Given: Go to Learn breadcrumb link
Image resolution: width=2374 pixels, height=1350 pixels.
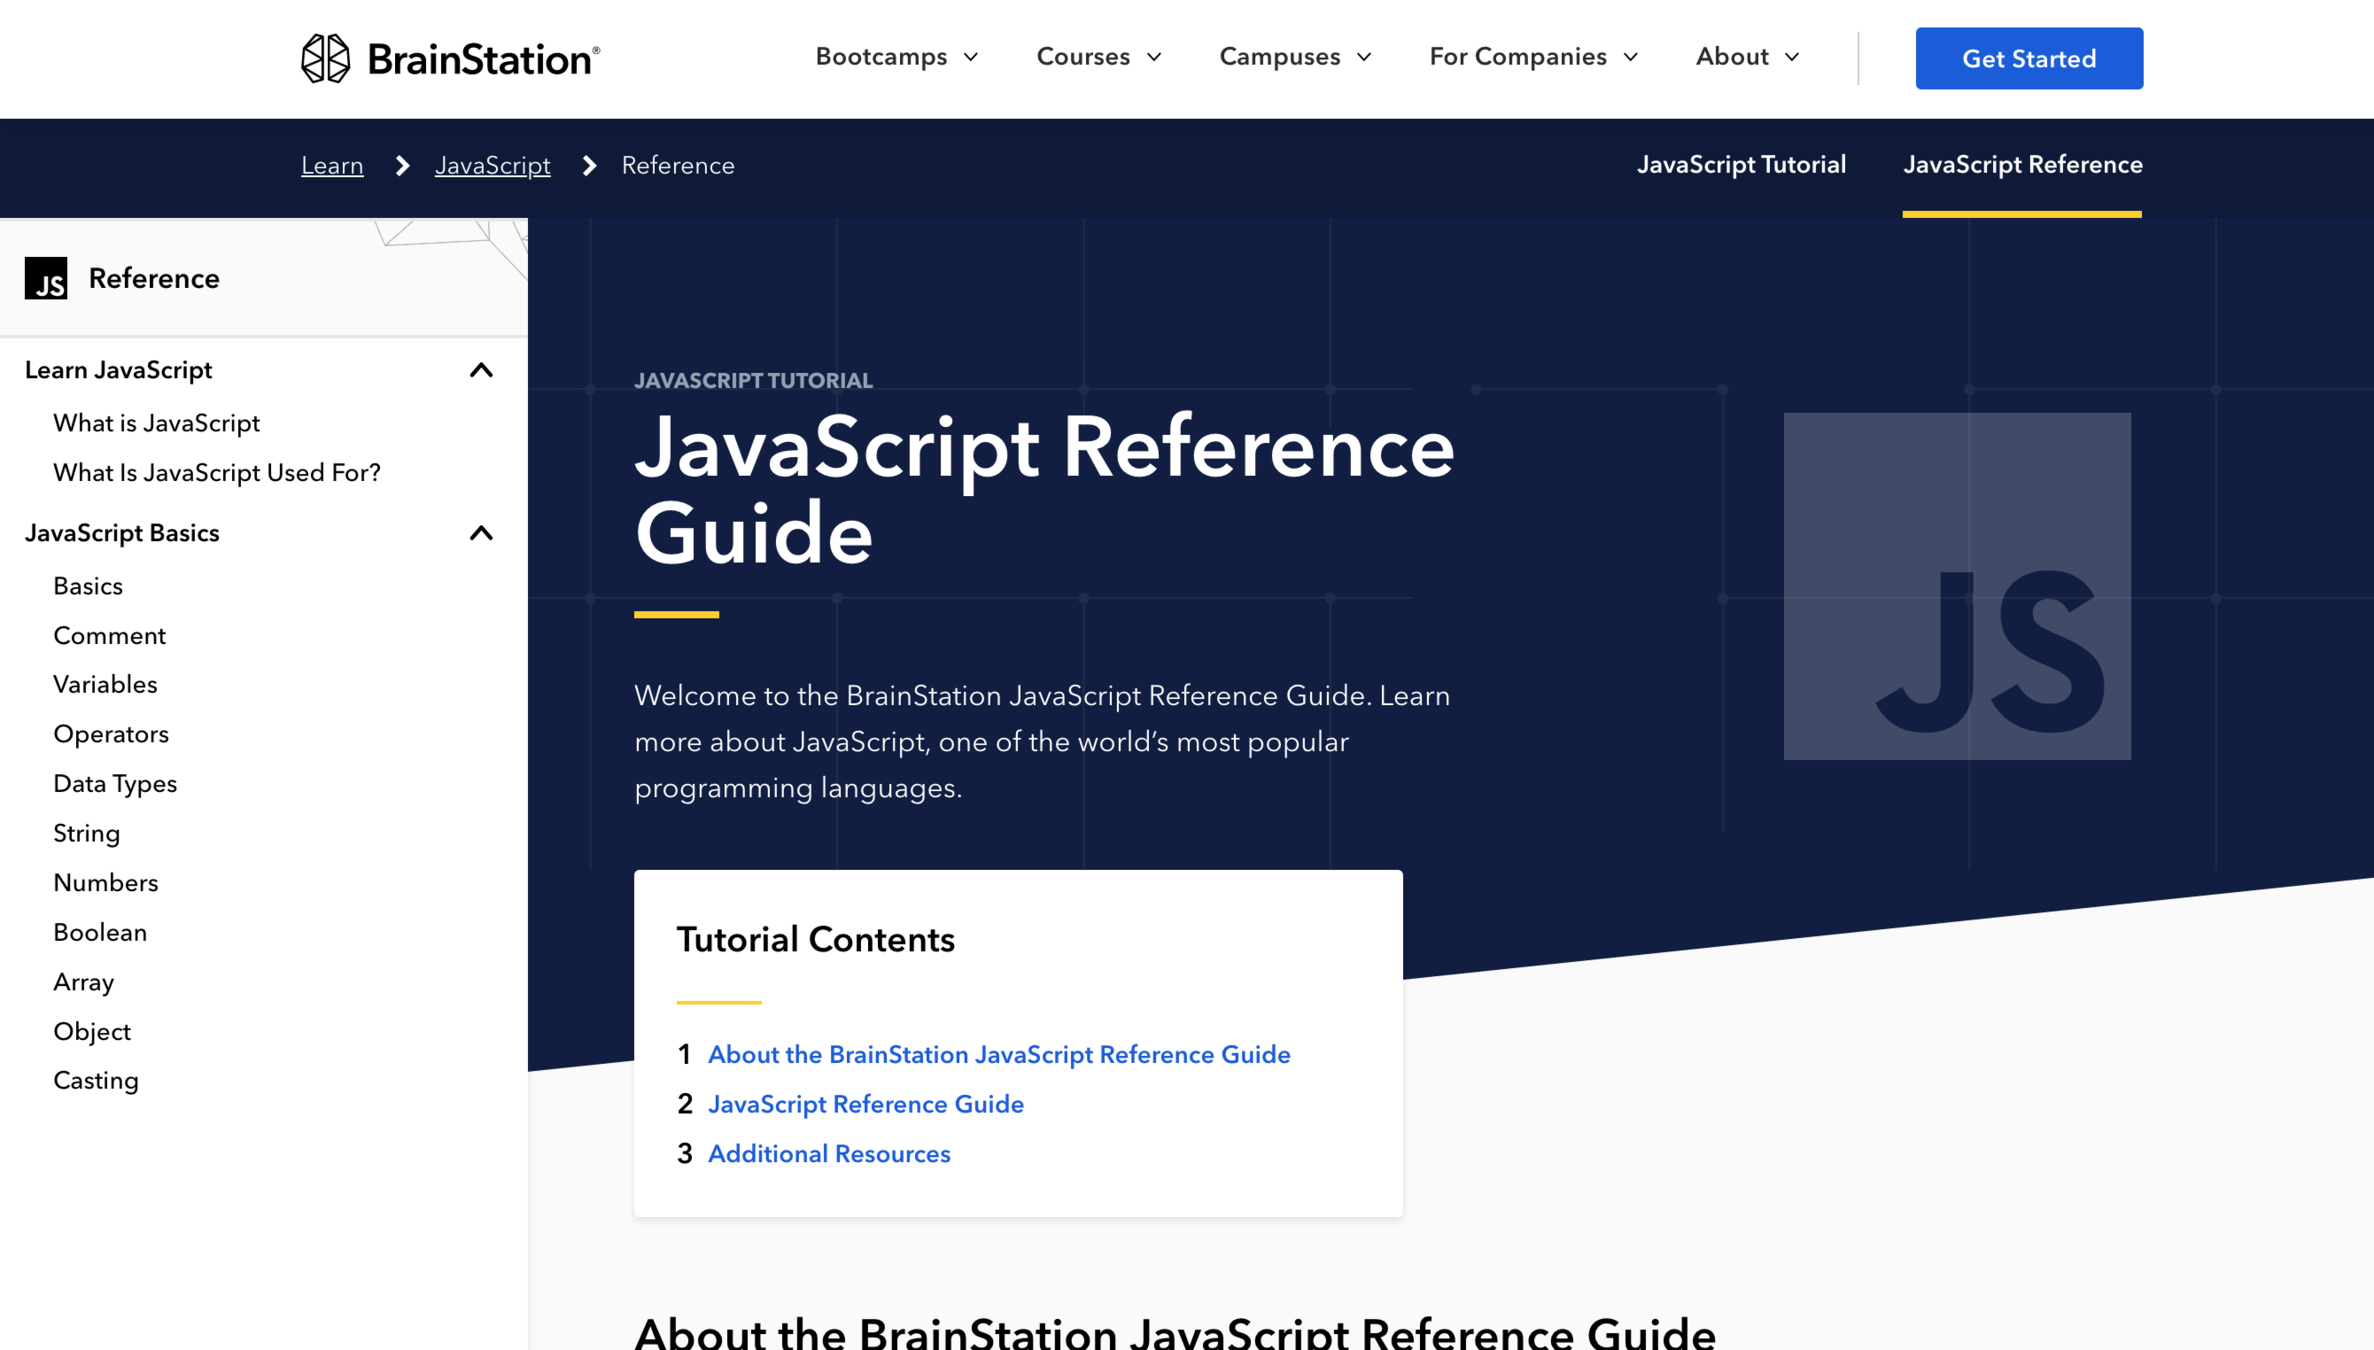Looking at the screenshot, I should [332, 166].
